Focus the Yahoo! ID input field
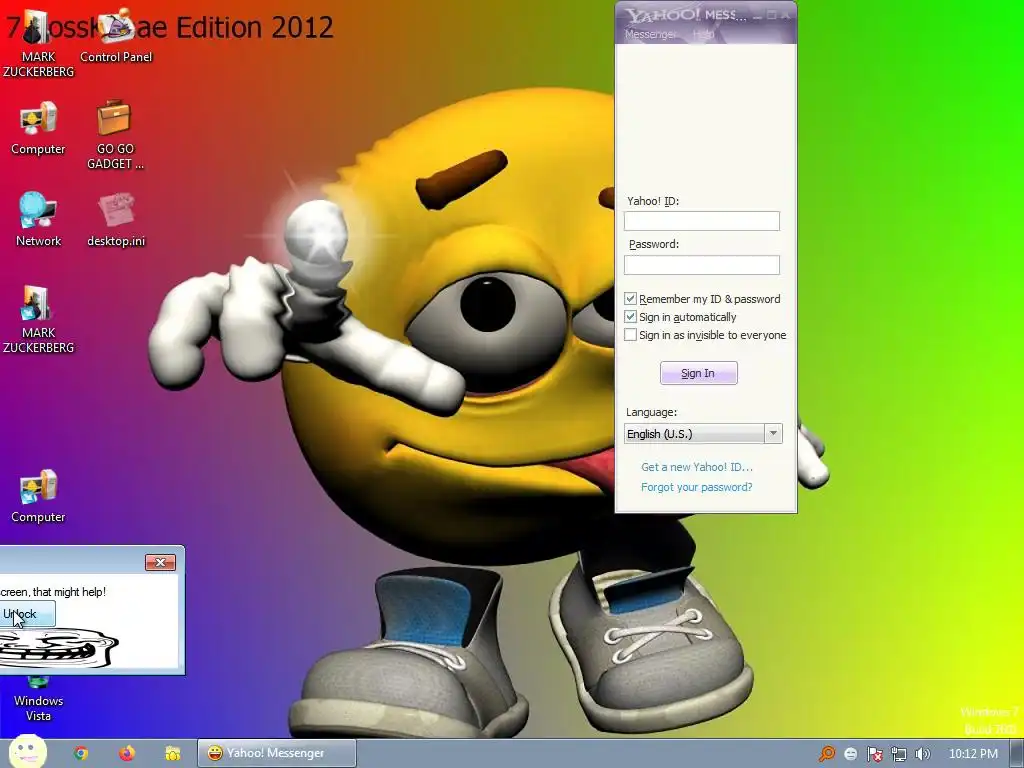The width and height of the screenshot is (1024, 768). pyautogui.click(x=702, y=221)
